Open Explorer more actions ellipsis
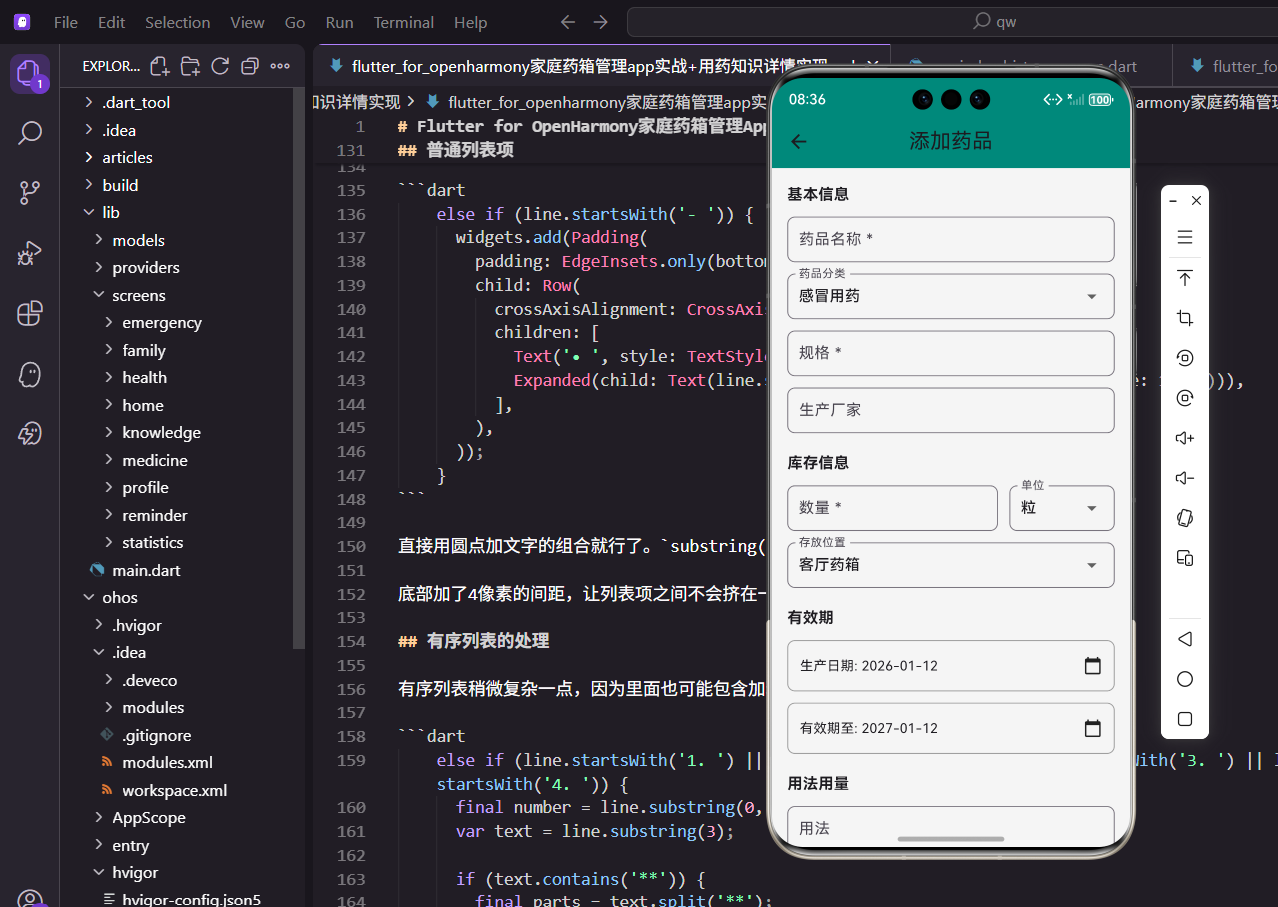 [280, 66]
